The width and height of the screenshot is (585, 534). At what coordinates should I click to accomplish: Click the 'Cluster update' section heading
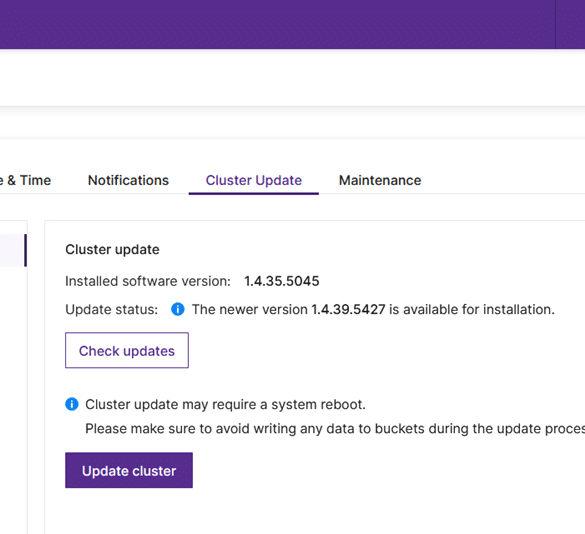pos(112,249)
